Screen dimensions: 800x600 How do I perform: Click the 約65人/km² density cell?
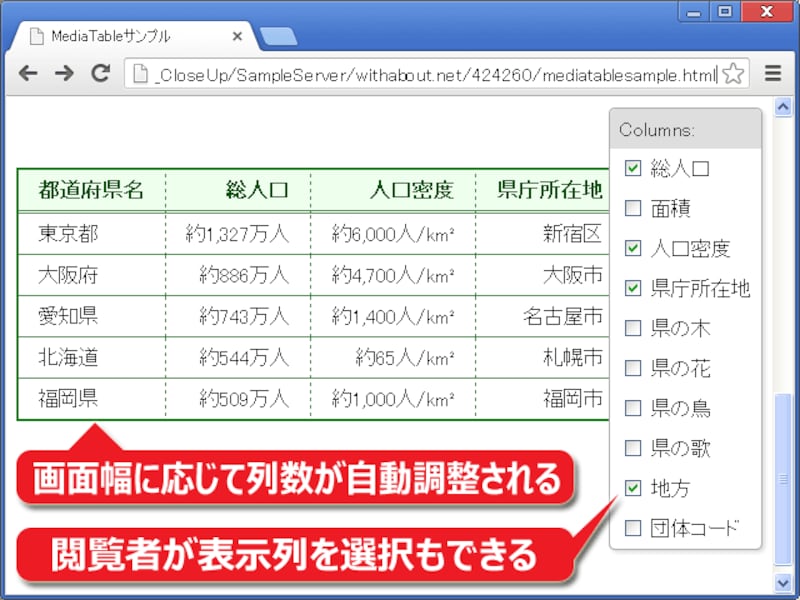pos(393,358)
